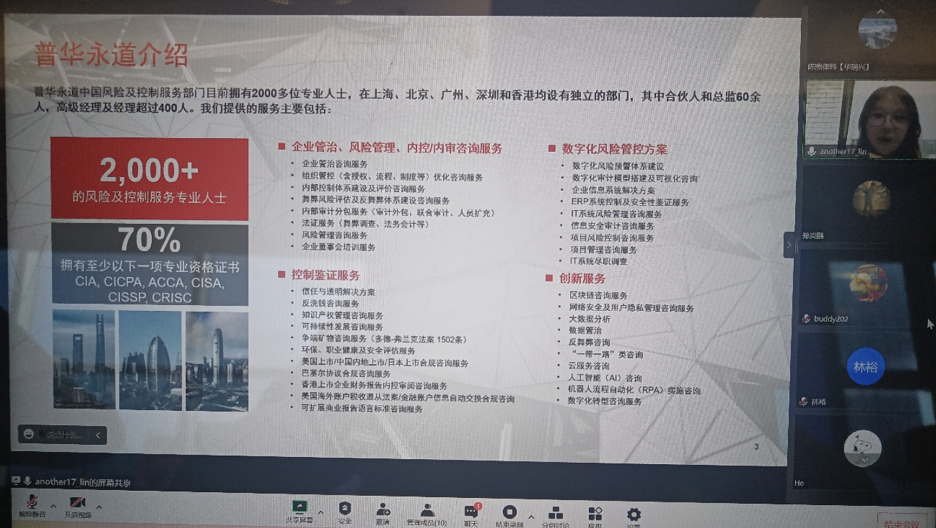Image resolution: width=936 pixels, height=528 pixels.
Task: Select top participant tile with landscape avatar
Action: [x=872, y=39]
